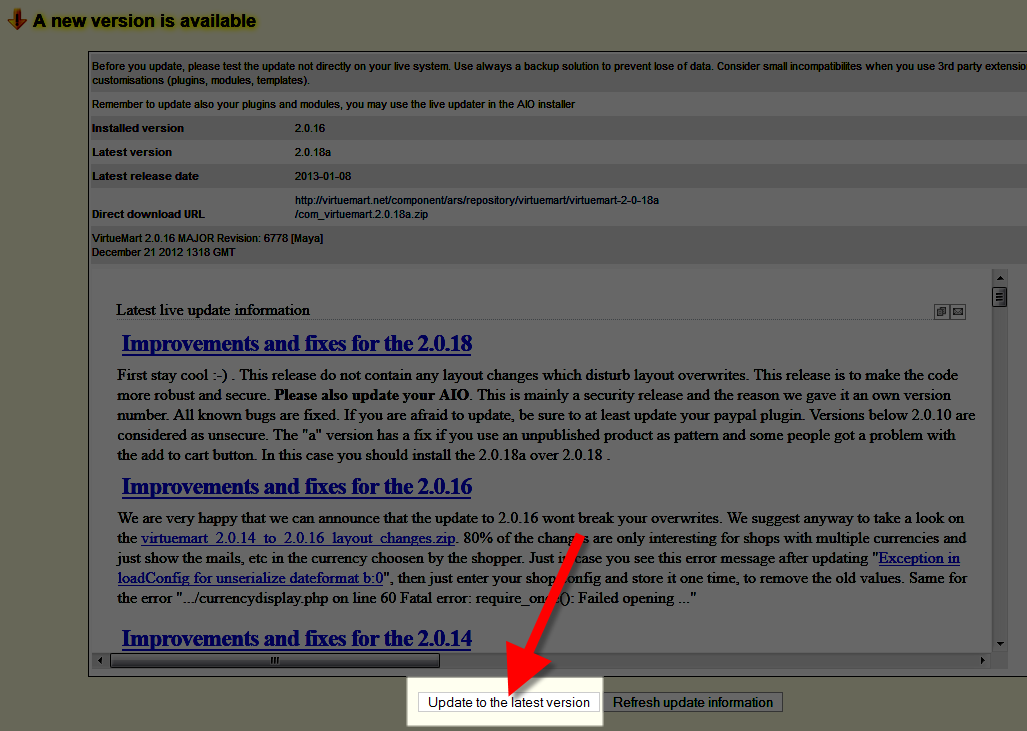
Task: Click the horizontal scrollbar thumb
Action: pyautogui.click(x=274, y=660)
